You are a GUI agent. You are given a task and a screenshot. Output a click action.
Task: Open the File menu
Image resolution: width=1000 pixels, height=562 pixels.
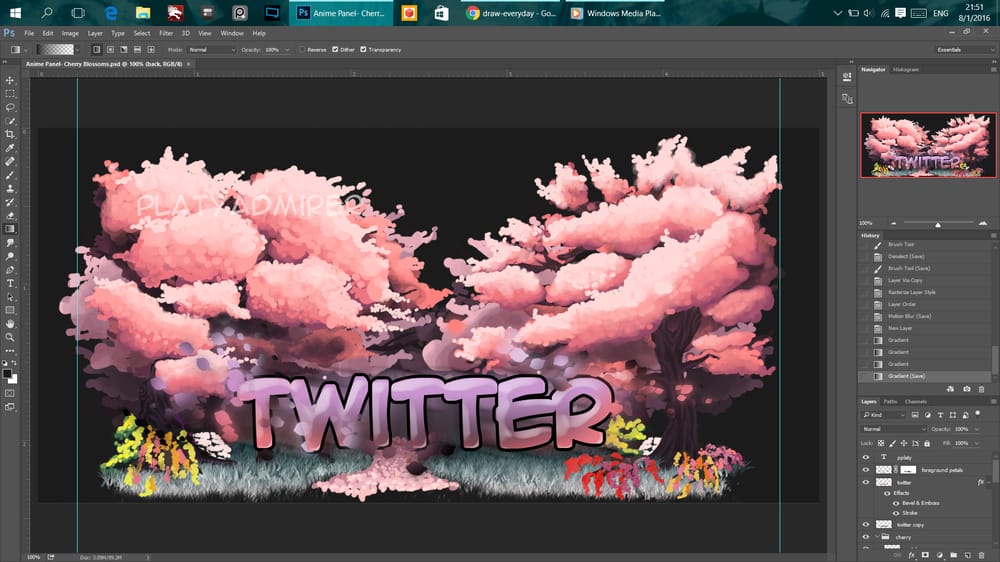tap(29, 33)
